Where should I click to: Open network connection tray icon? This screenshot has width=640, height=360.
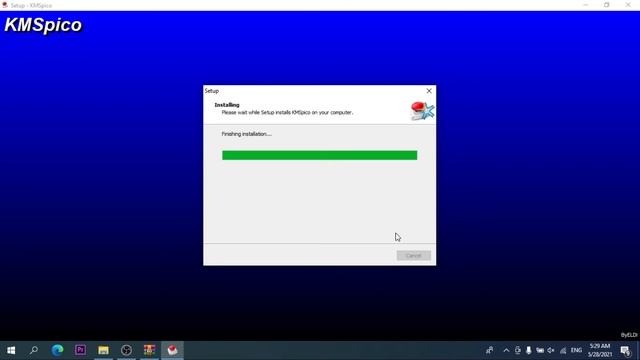coord(563,350)
